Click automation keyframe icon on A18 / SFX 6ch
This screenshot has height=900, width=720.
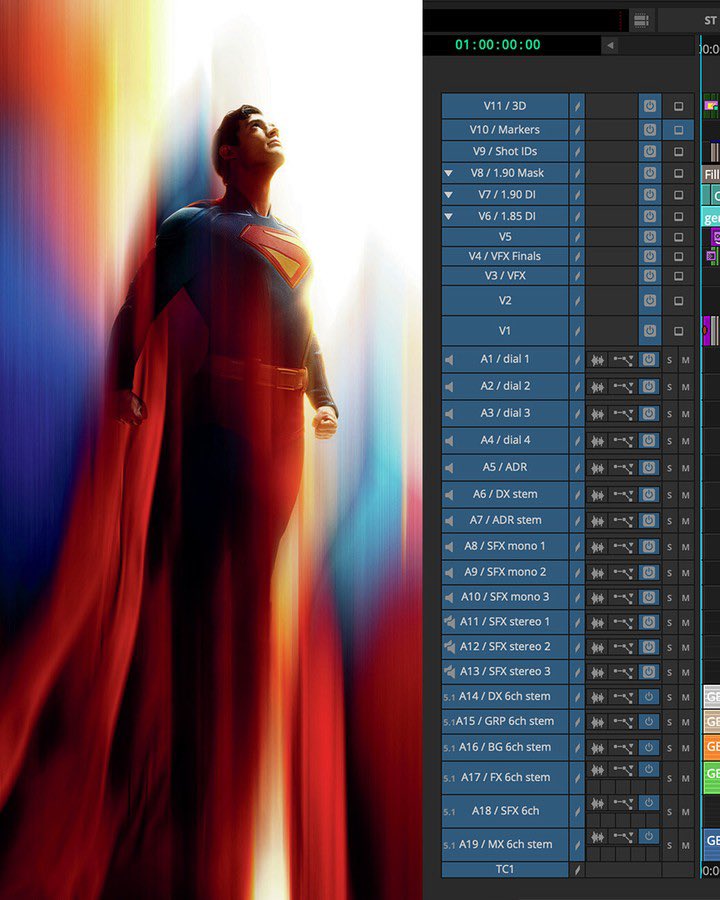[623, 803]
